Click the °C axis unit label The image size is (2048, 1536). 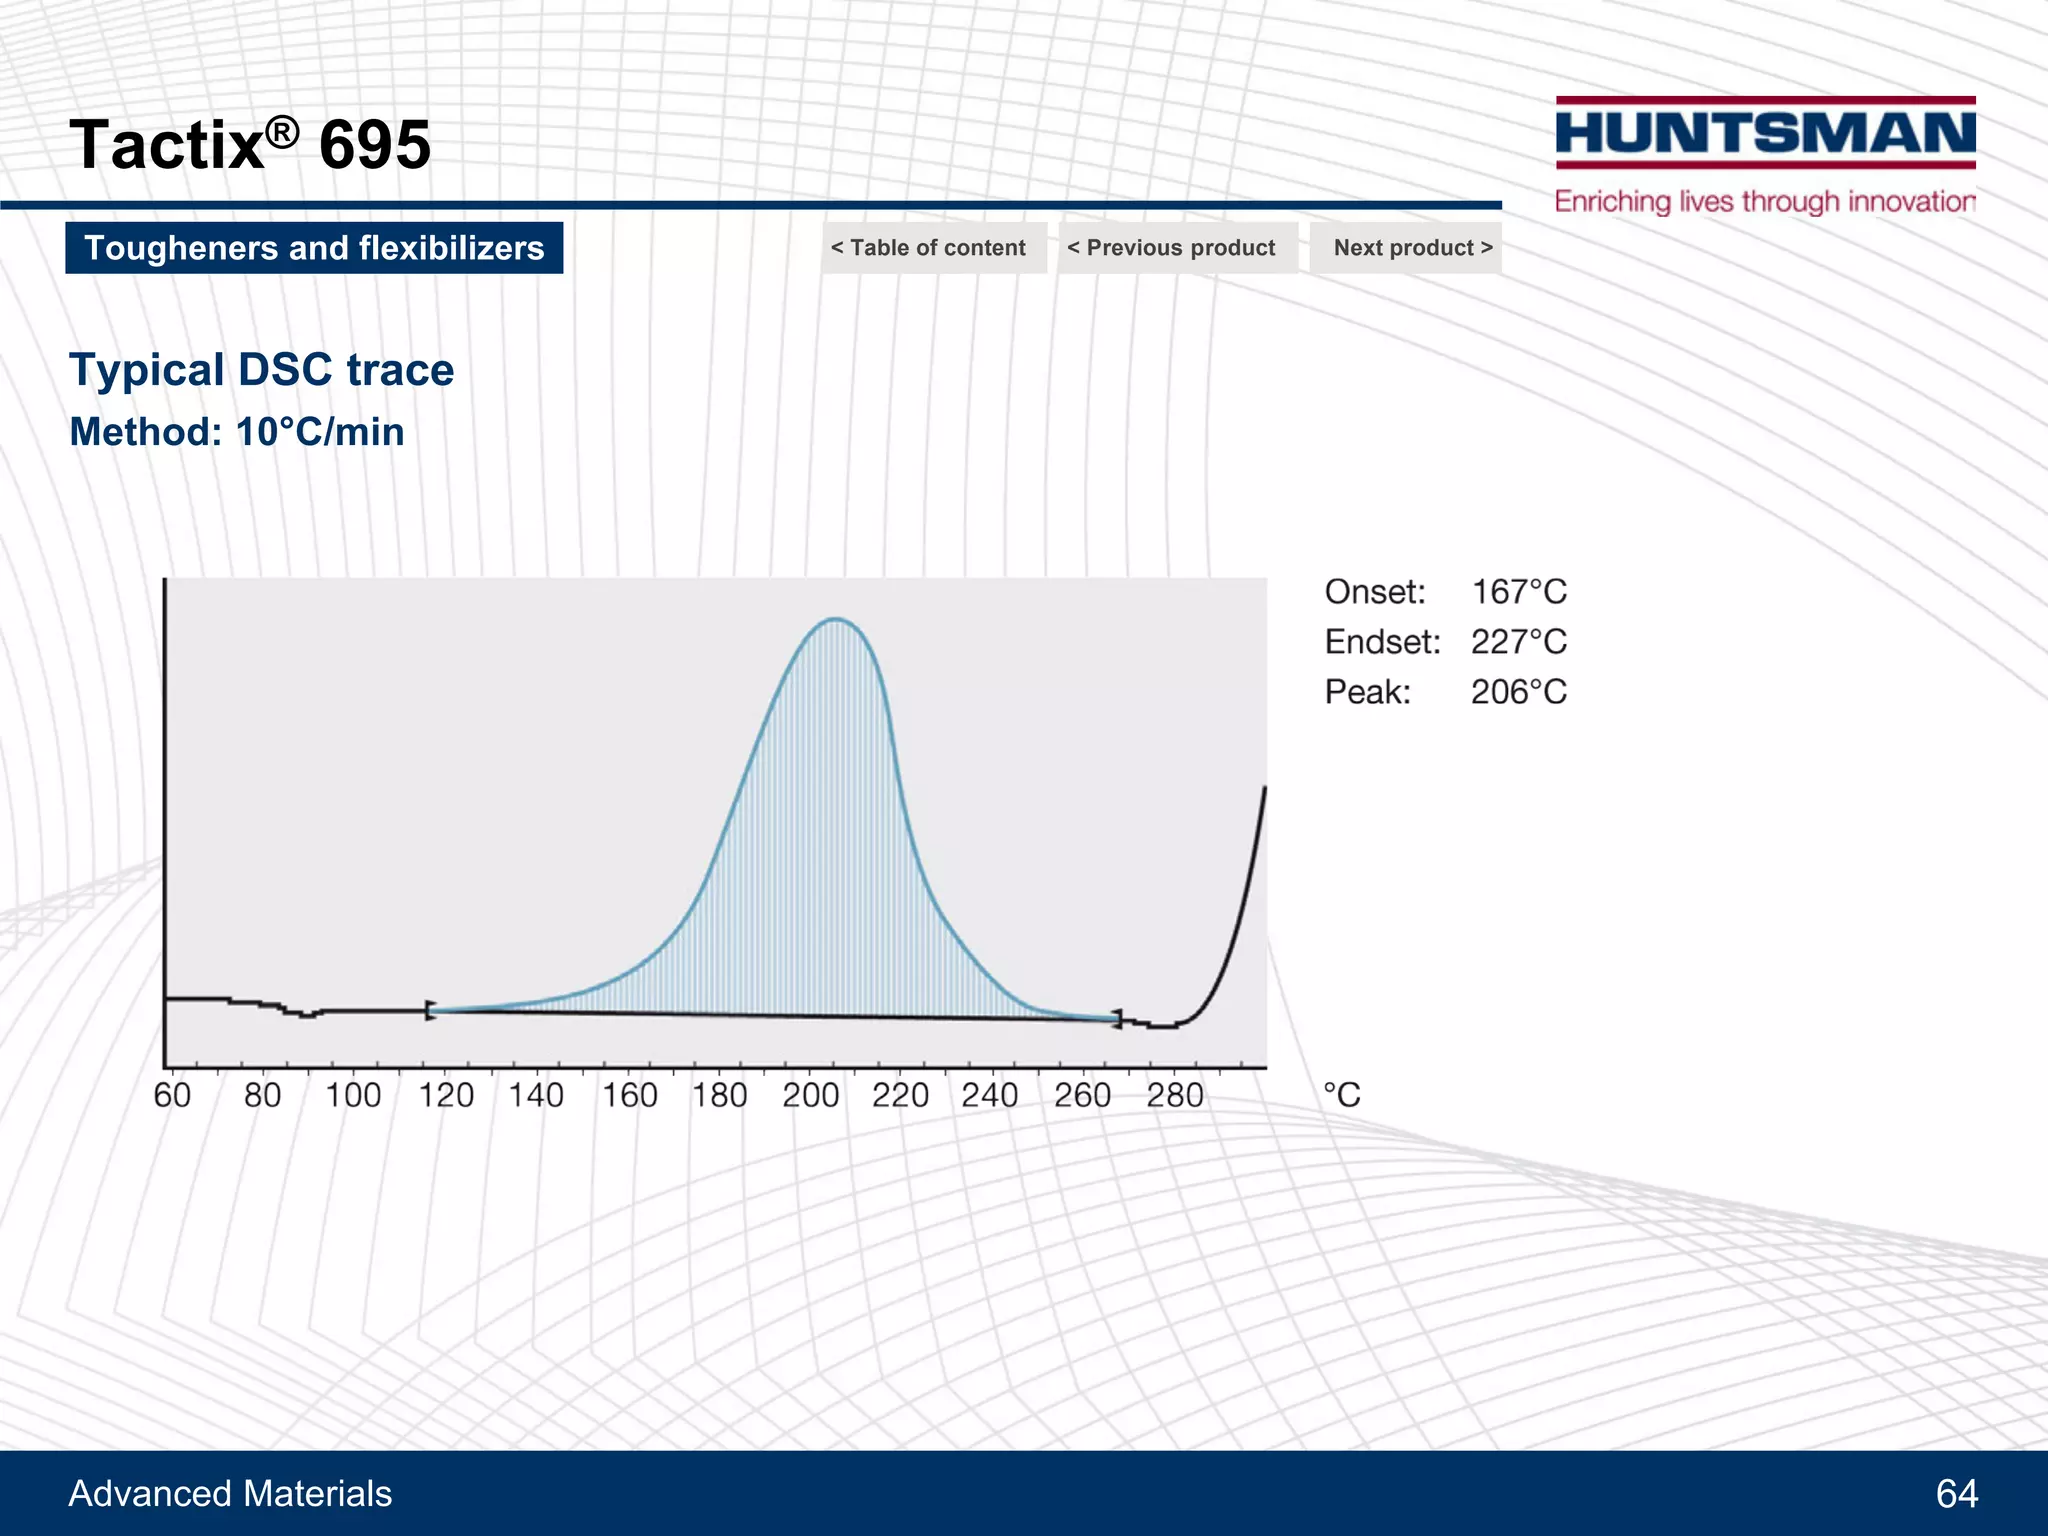pyautogui.click(x=1341, y=1095)
